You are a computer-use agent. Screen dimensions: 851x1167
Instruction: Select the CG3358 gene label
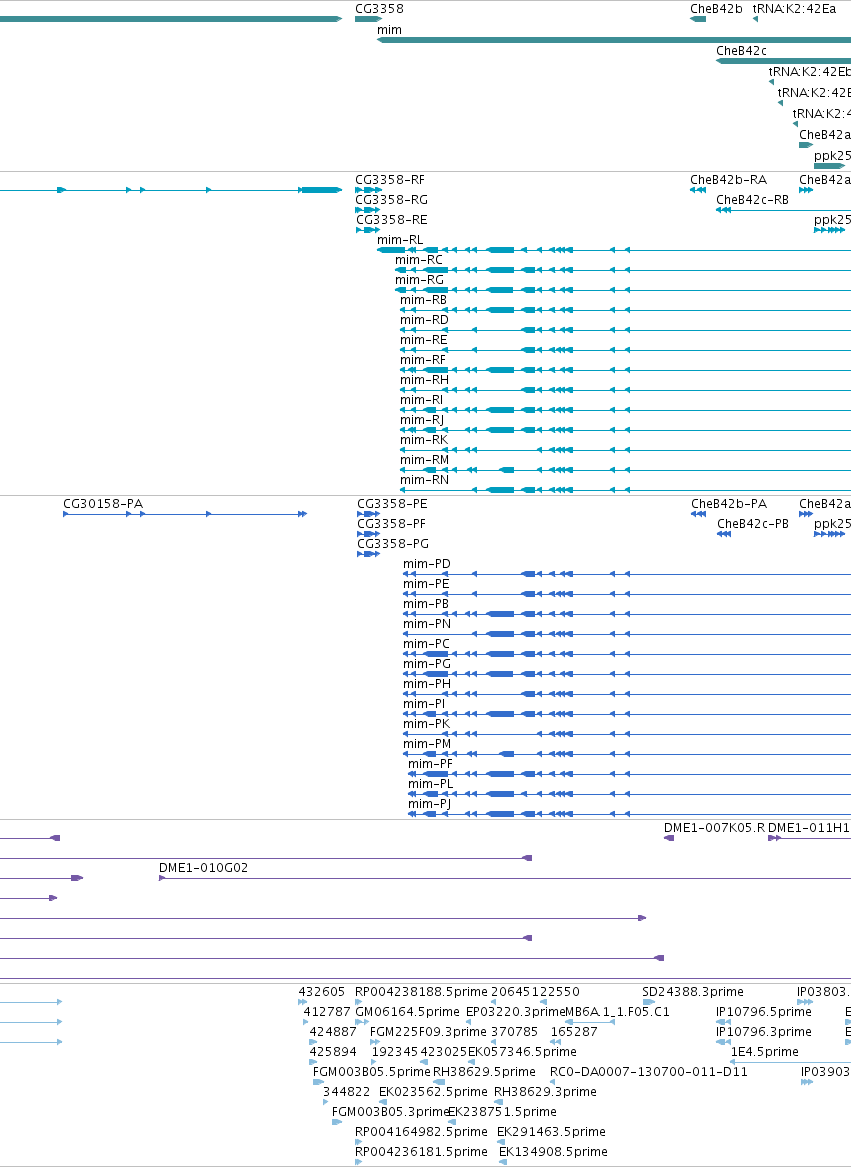coord(379,9)
